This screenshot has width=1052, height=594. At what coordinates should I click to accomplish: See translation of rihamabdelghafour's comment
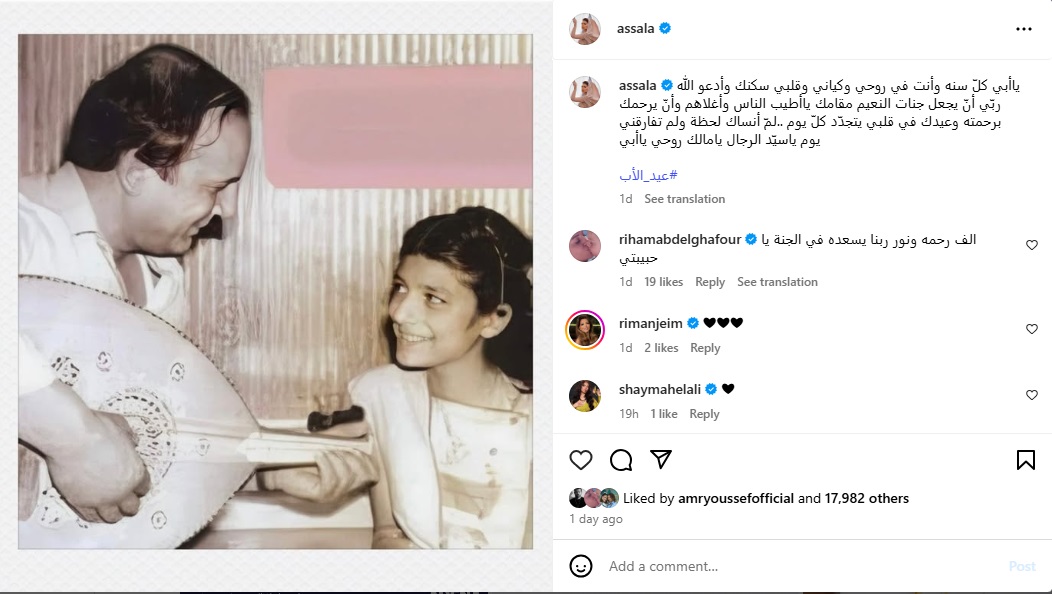pyautogui.click(x=777, y=282)
